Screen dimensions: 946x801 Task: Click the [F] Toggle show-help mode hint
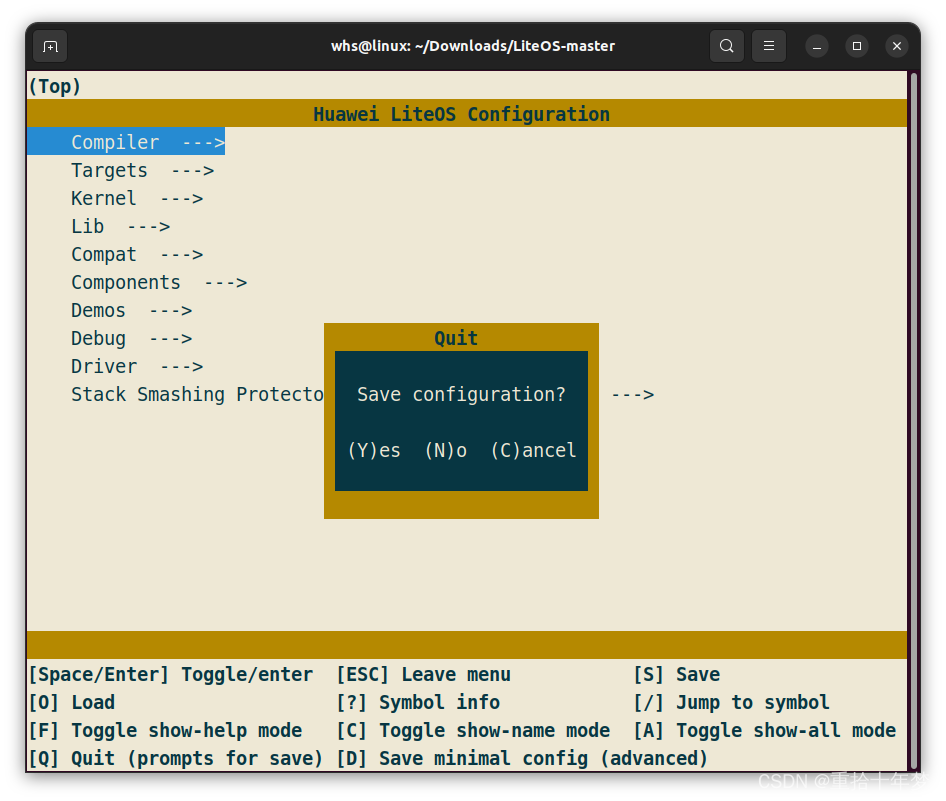165,730
